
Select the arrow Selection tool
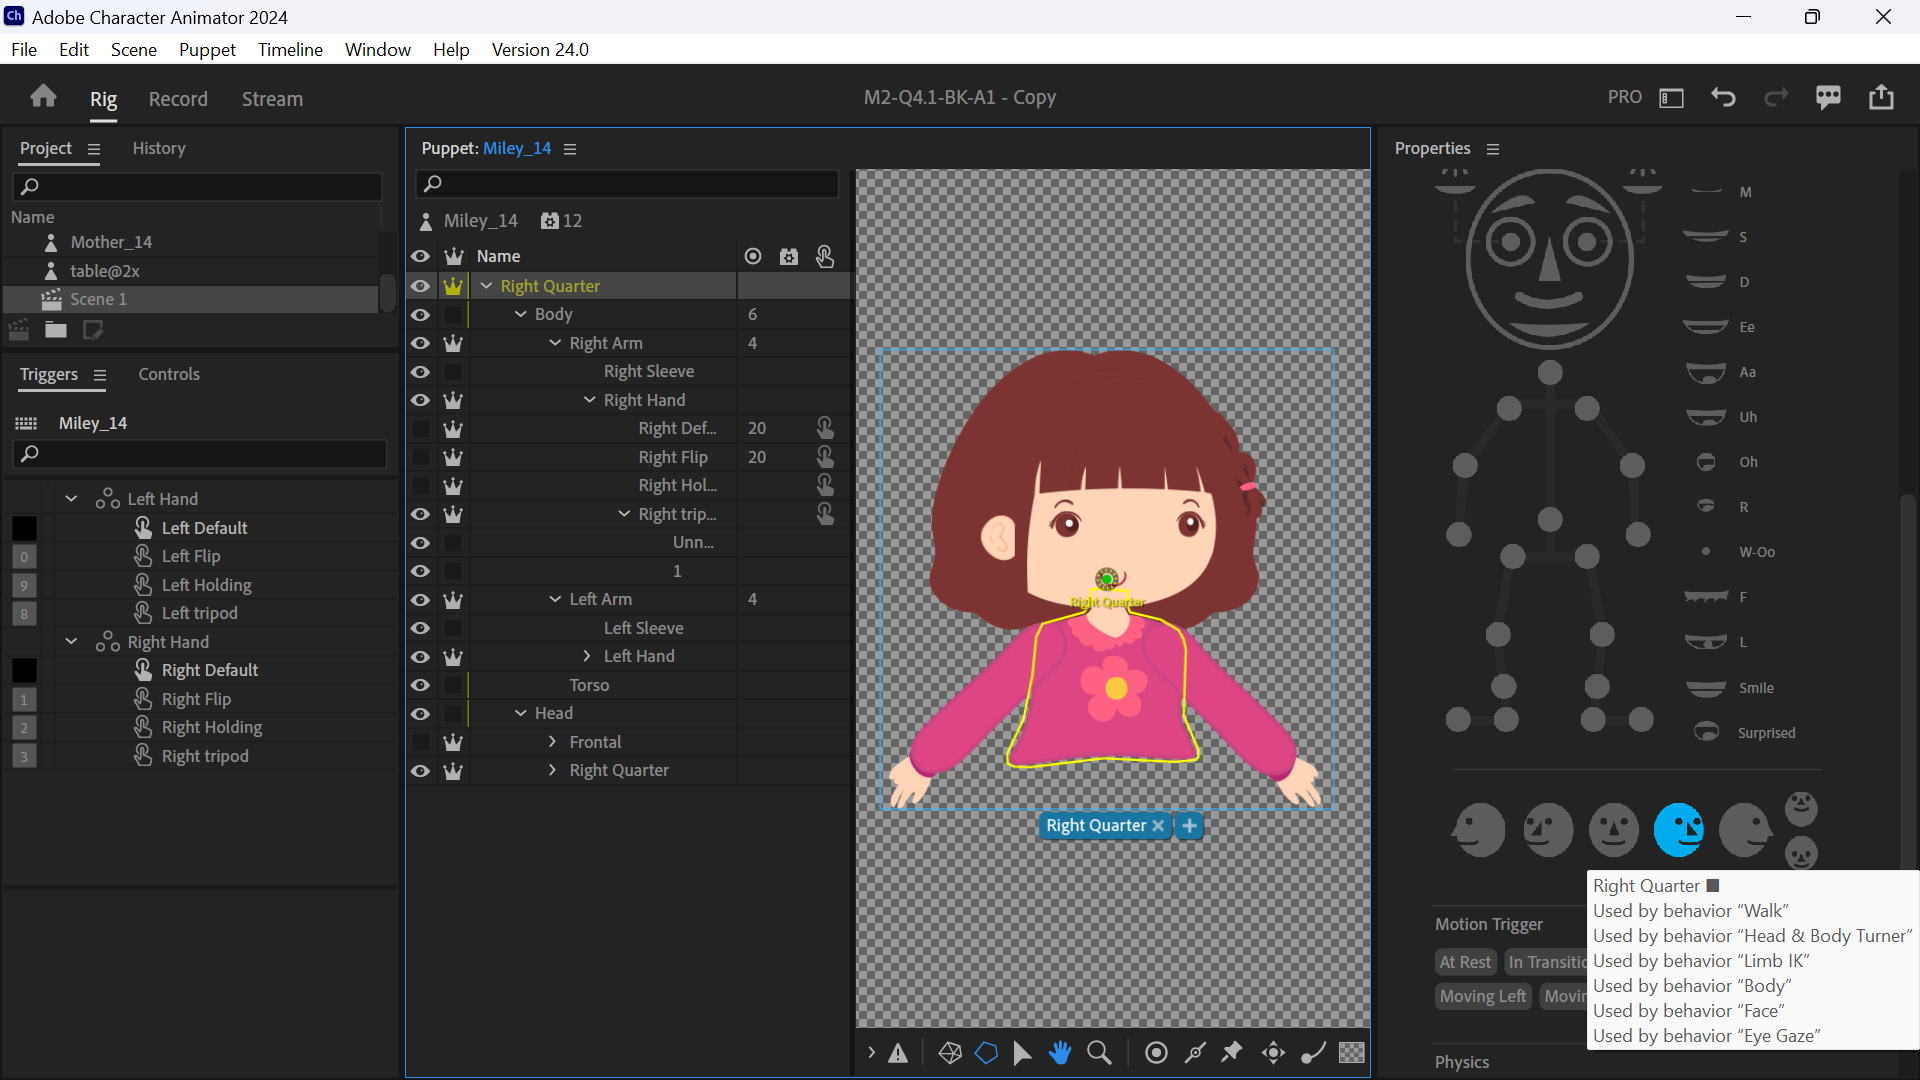(1022, 1052)
